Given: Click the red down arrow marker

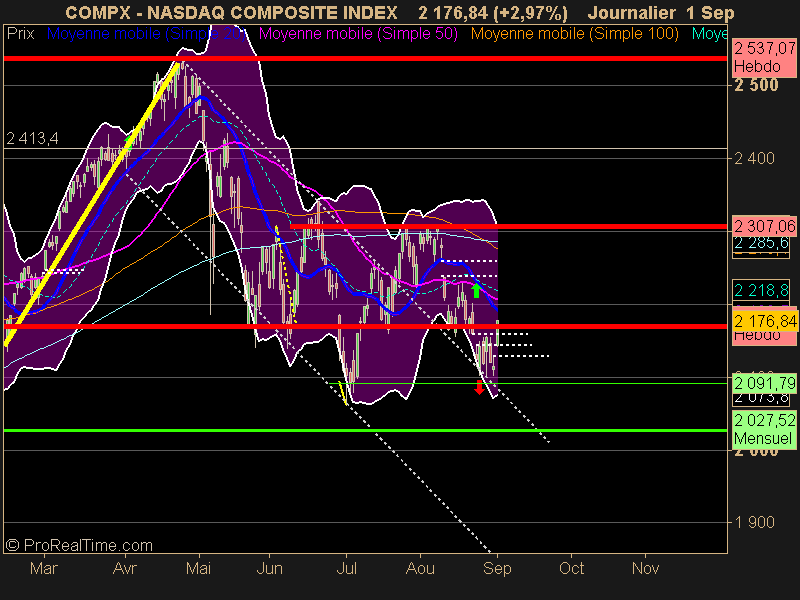Looking at the screenshot, I should click(x=479, y=387).
